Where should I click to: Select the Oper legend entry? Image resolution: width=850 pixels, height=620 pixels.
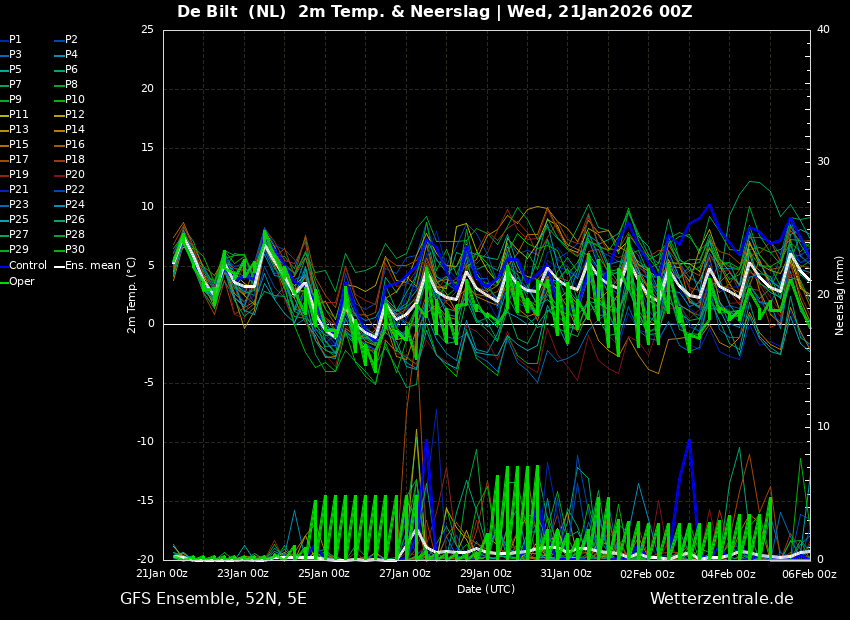pos(22,281)
